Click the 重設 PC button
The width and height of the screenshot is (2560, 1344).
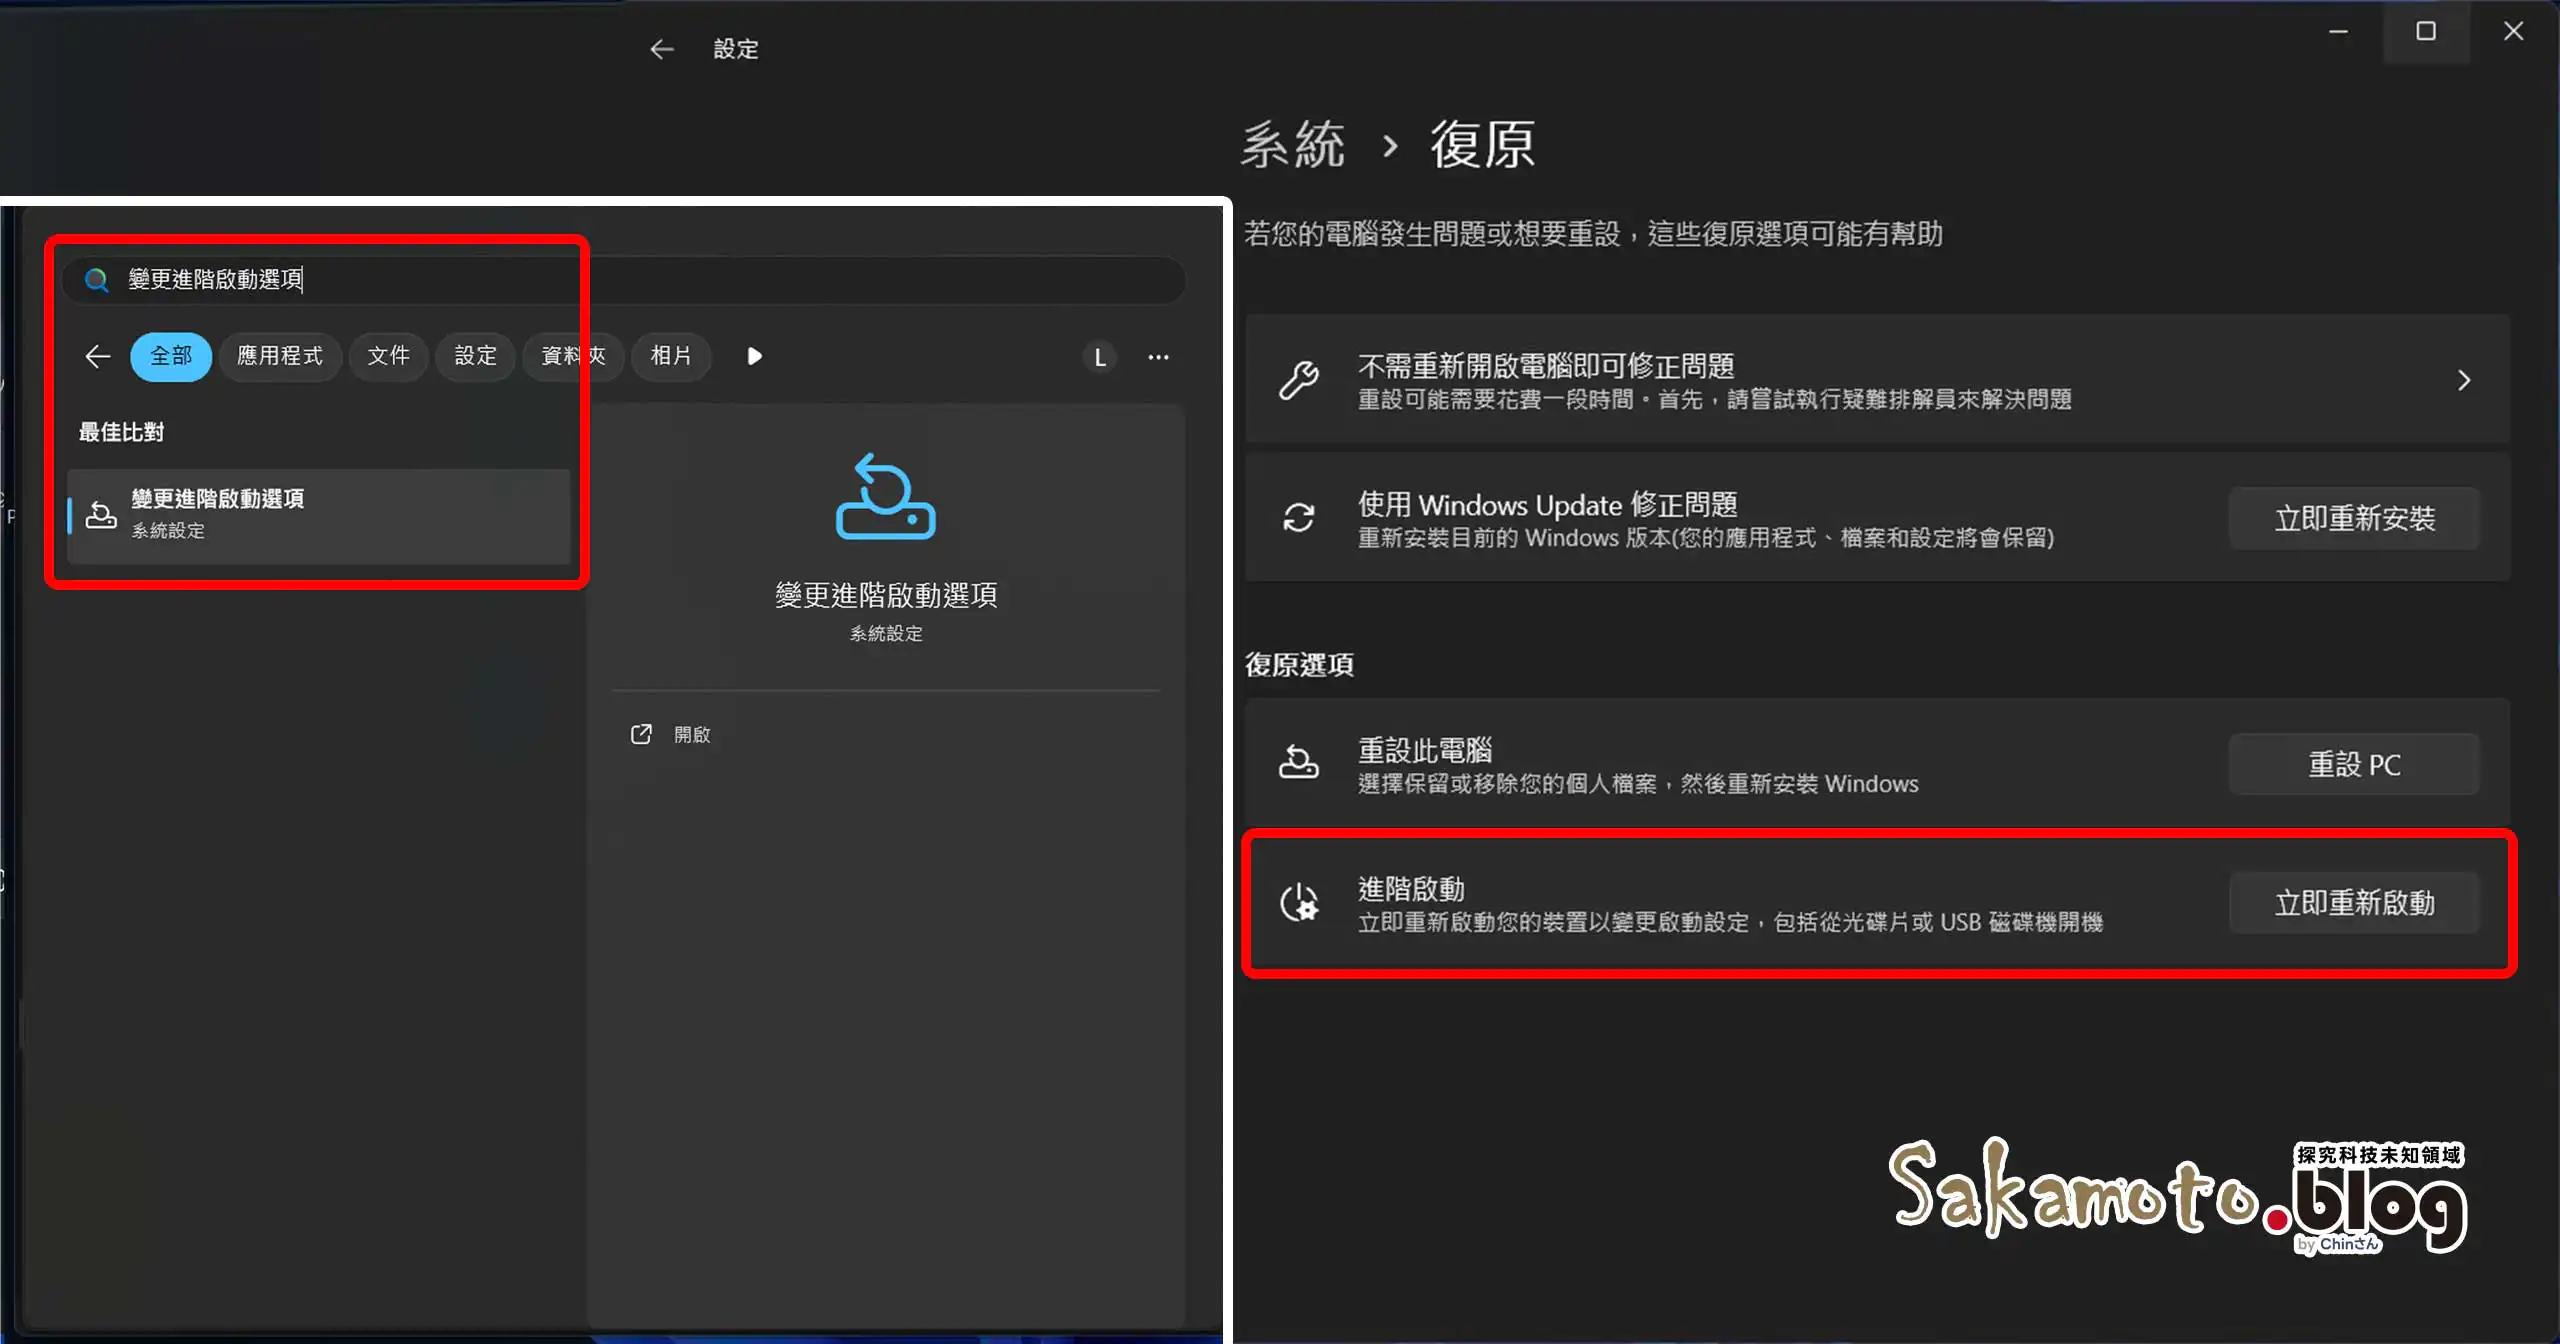pyautogui.click(x=2354, y=764)
